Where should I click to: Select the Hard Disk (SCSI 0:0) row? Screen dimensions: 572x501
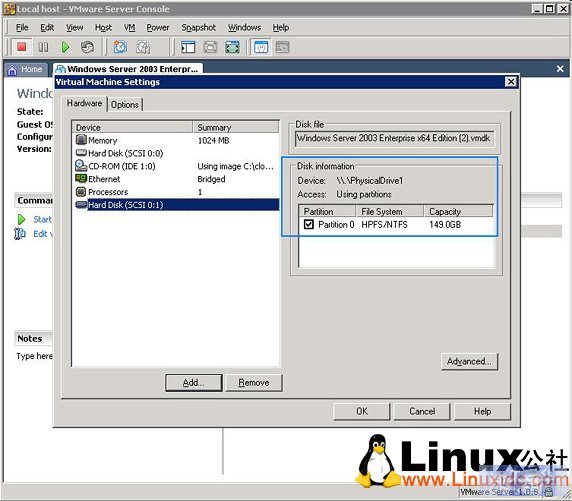tap(176, 153)
